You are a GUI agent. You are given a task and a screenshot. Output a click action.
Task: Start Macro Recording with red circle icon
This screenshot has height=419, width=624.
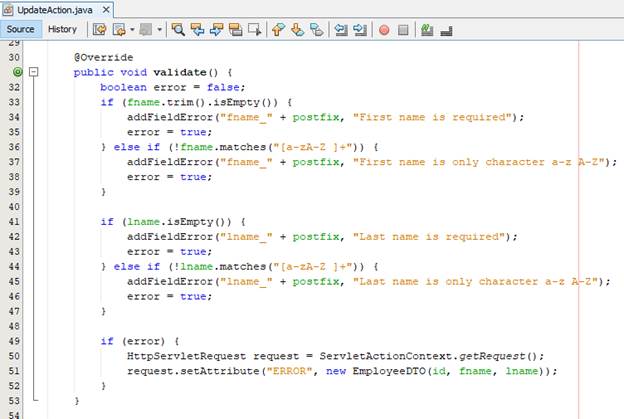pyautogui.click(x=384, y=30)
